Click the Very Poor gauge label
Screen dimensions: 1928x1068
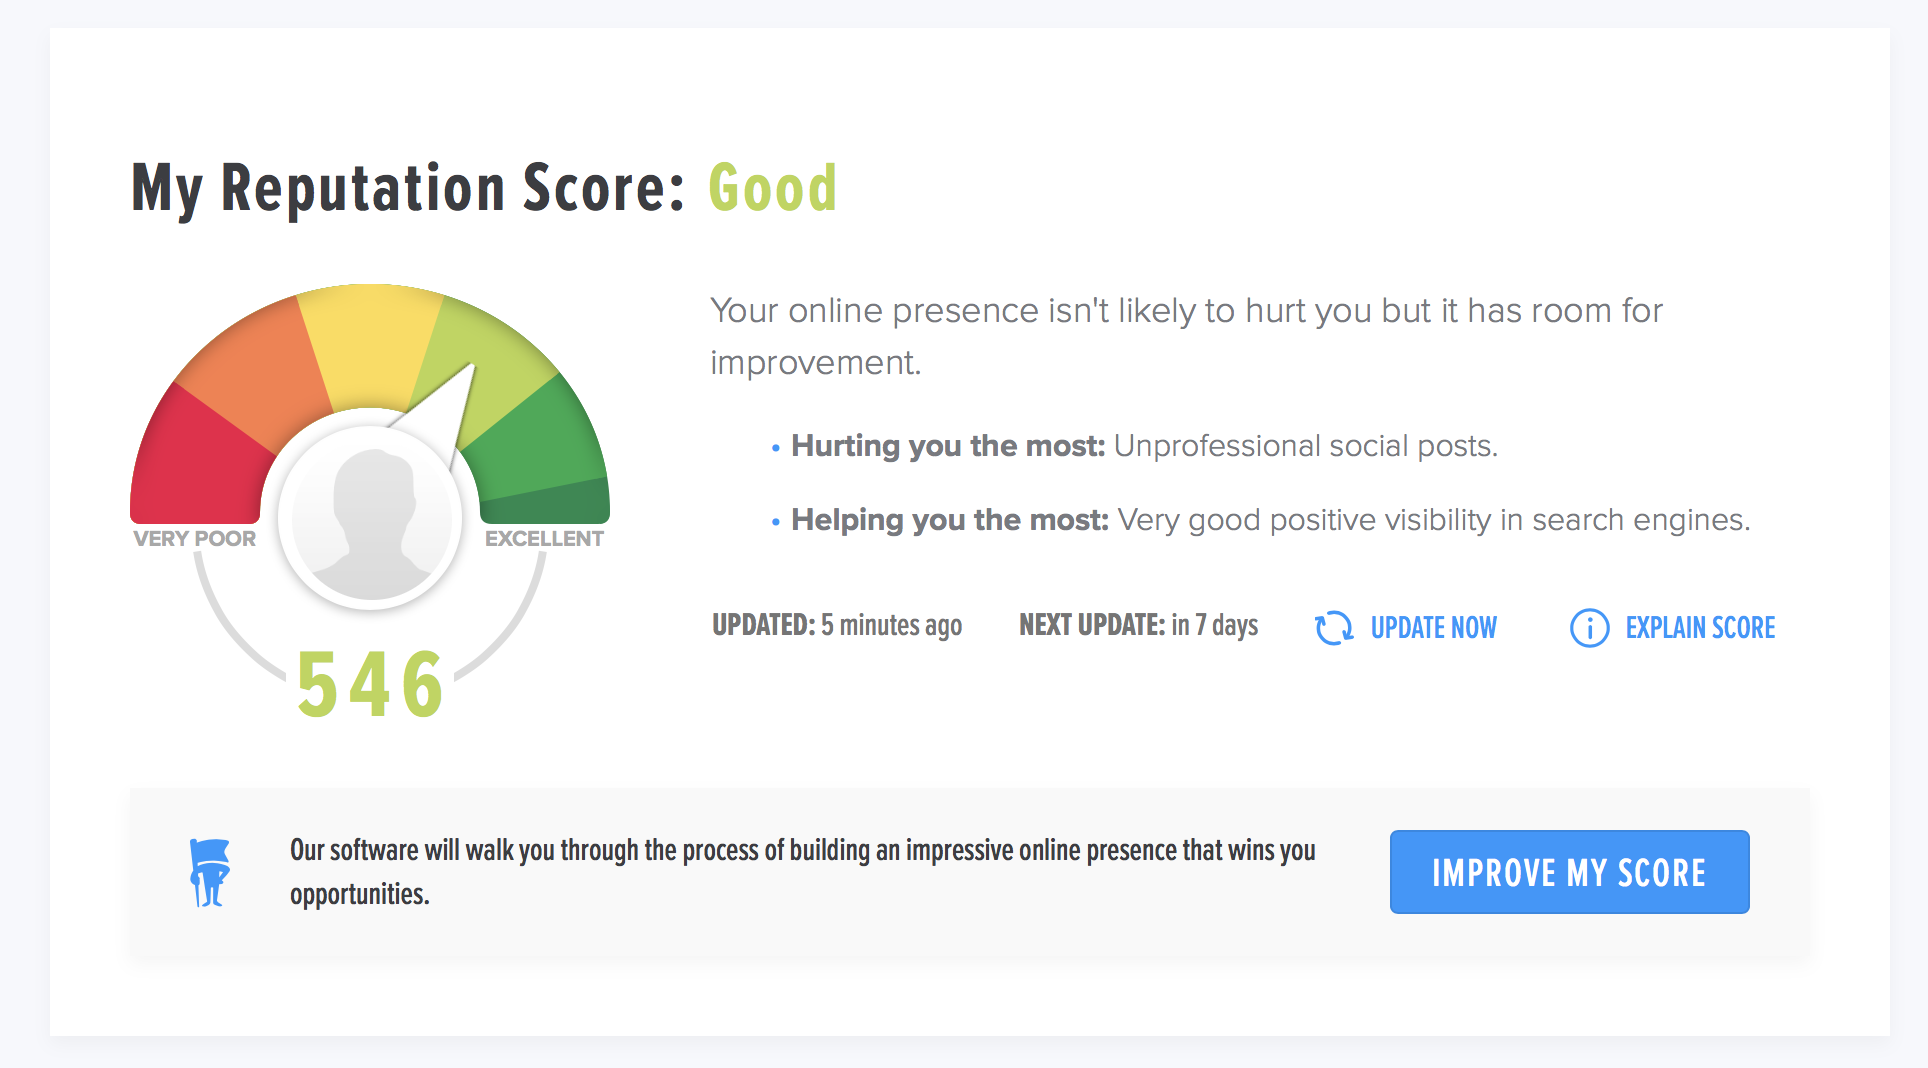(195, 539)
